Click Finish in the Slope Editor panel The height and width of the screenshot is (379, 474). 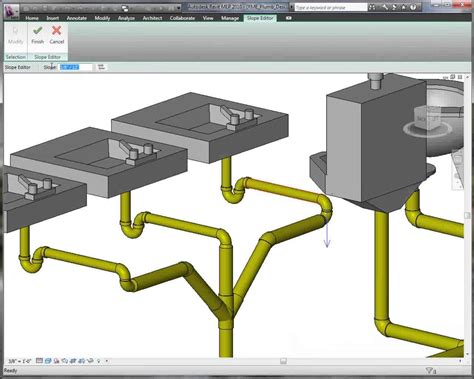pyautogui.click(x=37, y=35)
